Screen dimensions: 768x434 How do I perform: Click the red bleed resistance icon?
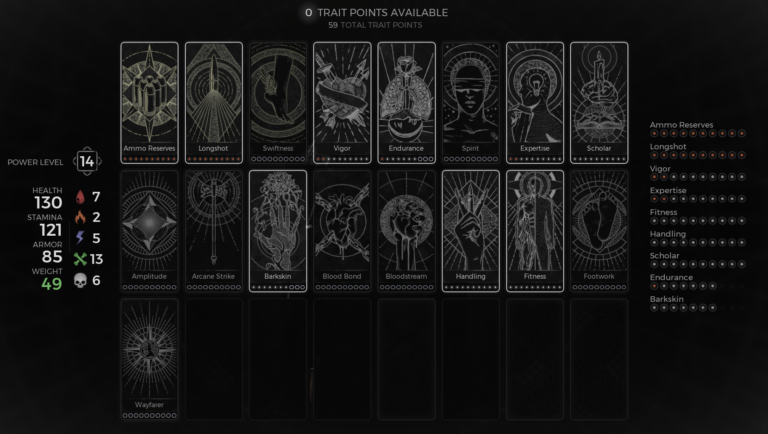tap(80, 197)
